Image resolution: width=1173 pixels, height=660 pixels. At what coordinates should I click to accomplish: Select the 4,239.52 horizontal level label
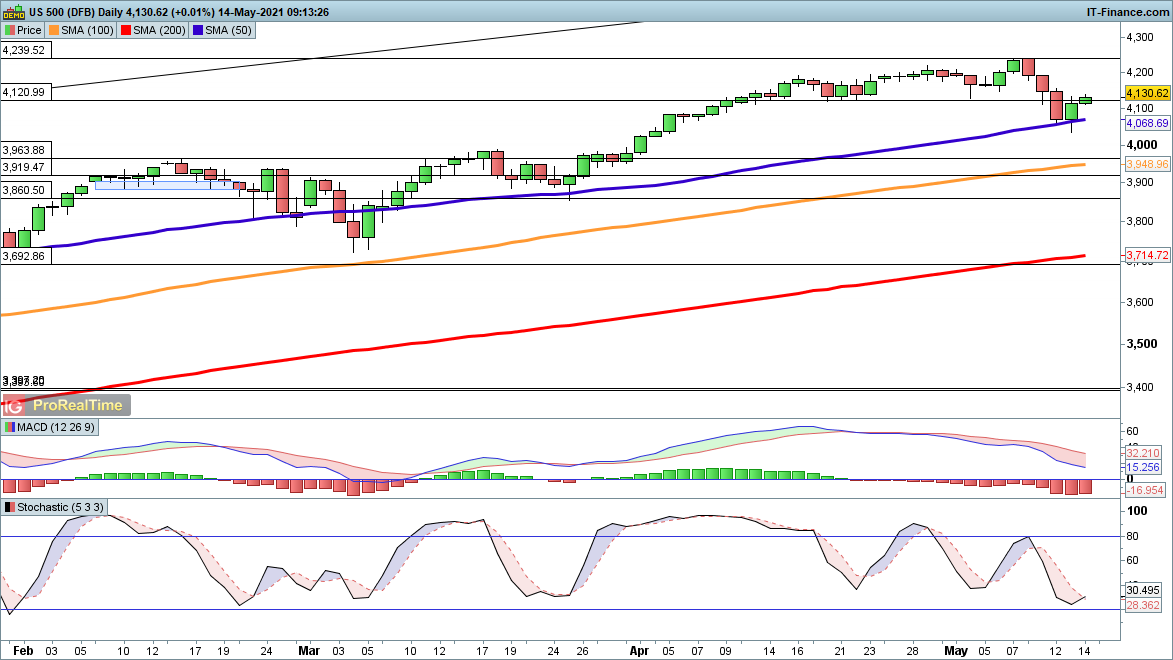(x=24, y=49)
